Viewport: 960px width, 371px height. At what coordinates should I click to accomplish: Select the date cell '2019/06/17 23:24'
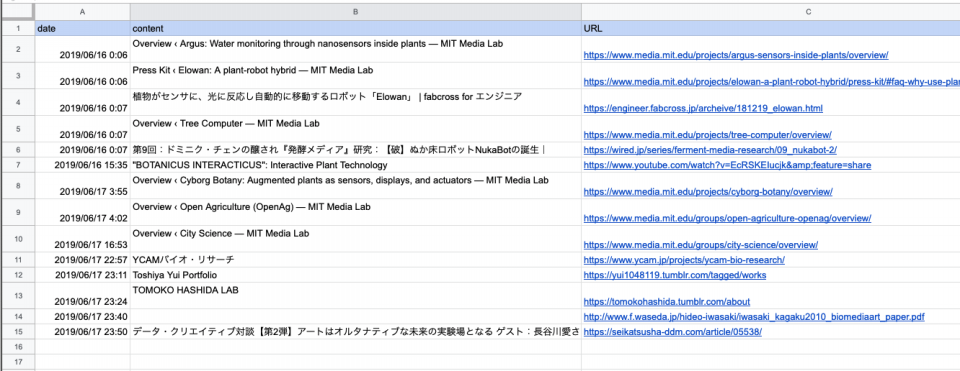pos(82,296)
